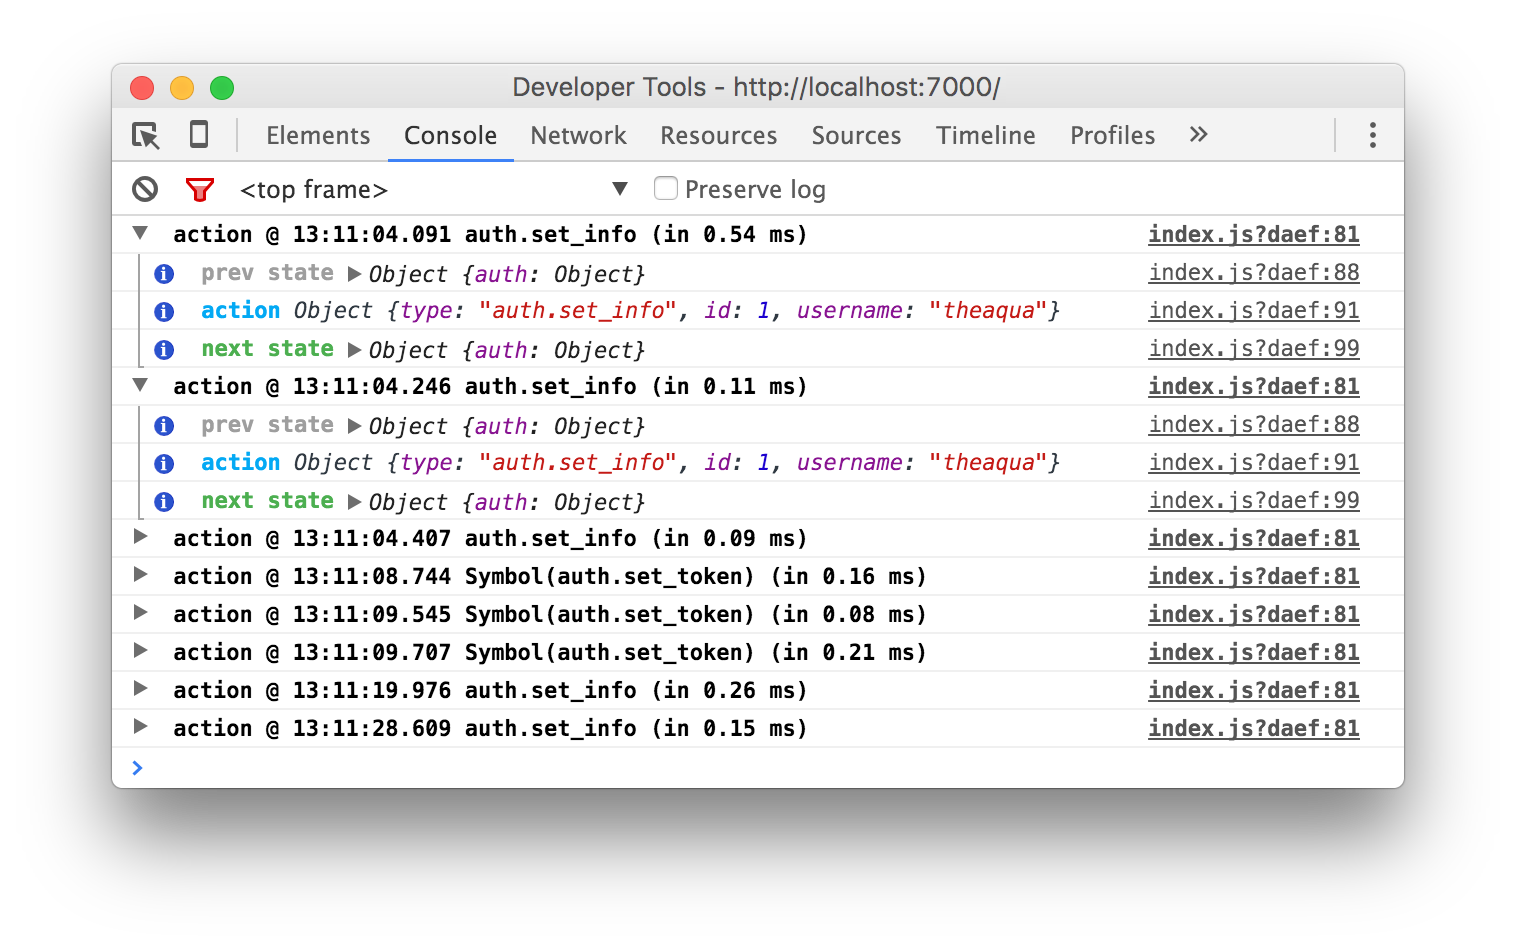Toggle the device mode phone icon
1516x948 pixels.
tap(199, 134)
